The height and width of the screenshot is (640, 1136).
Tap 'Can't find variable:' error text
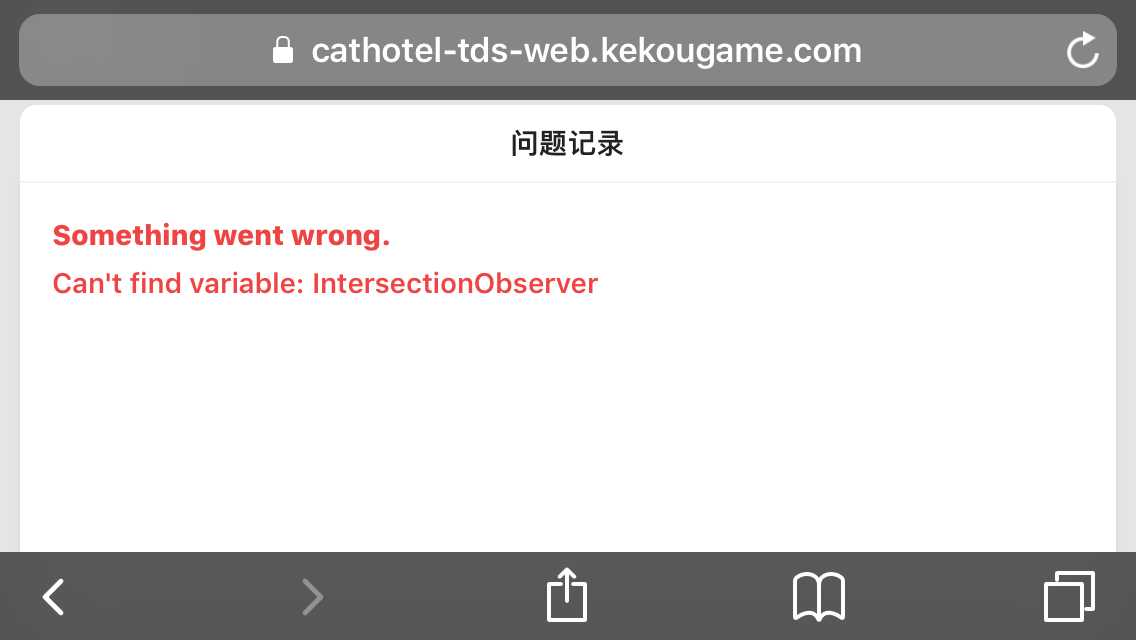(x=178, y=283)
